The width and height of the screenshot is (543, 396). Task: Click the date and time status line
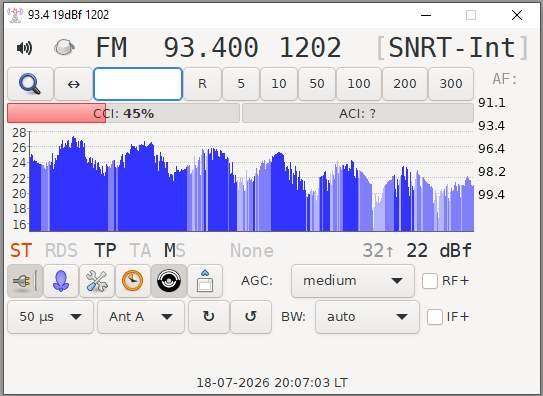click(x=272, y=383)
